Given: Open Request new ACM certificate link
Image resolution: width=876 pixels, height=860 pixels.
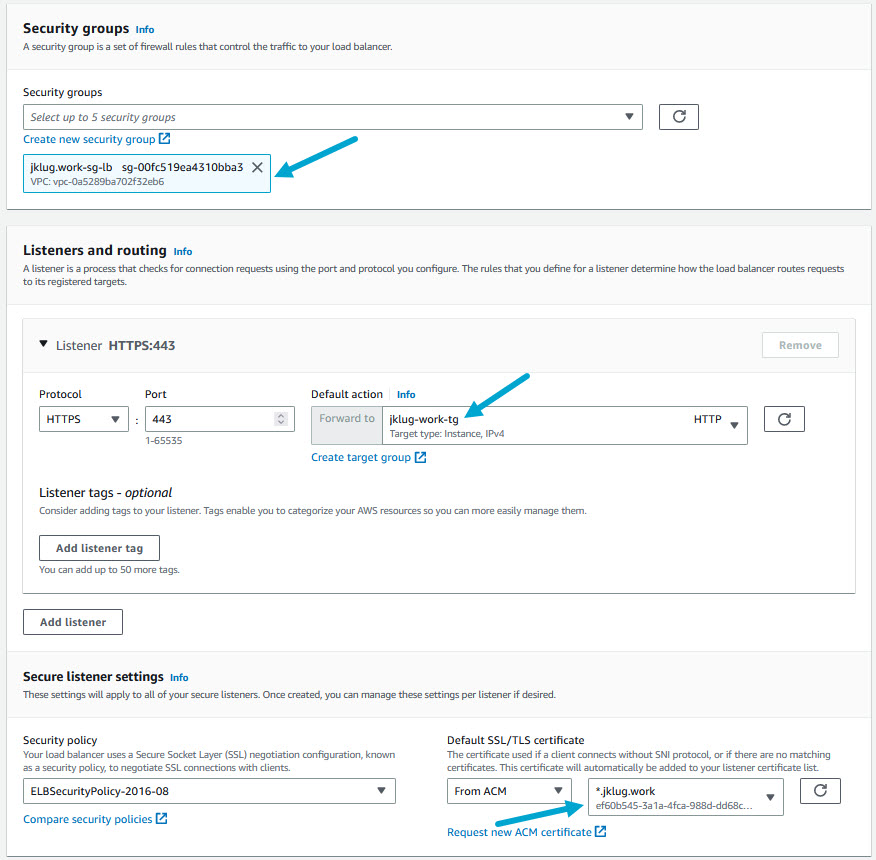Looking at the screenshot, I should (x=526, y=832).
